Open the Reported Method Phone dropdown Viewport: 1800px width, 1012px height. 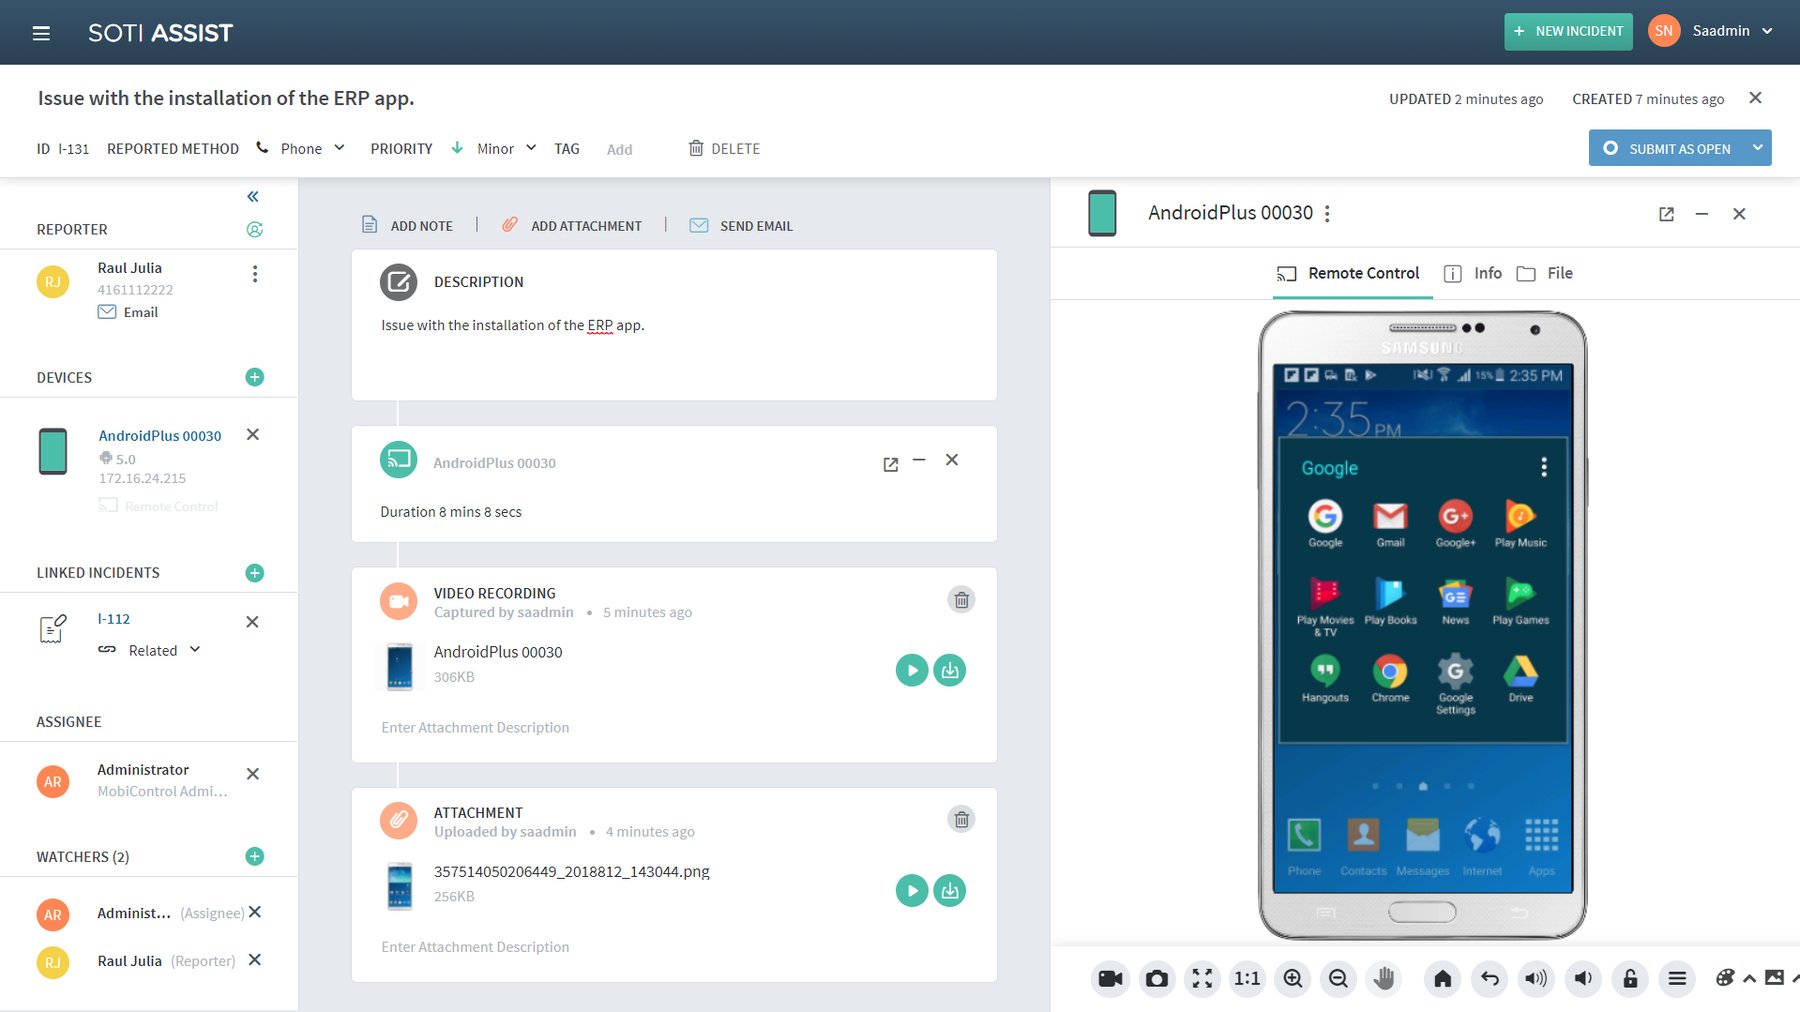[341, 148]
